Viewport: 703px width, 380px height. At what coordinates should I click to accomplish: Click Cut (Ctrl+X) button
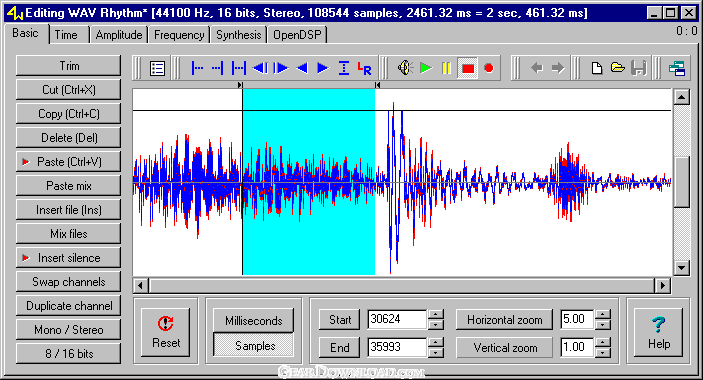(69, 90)
